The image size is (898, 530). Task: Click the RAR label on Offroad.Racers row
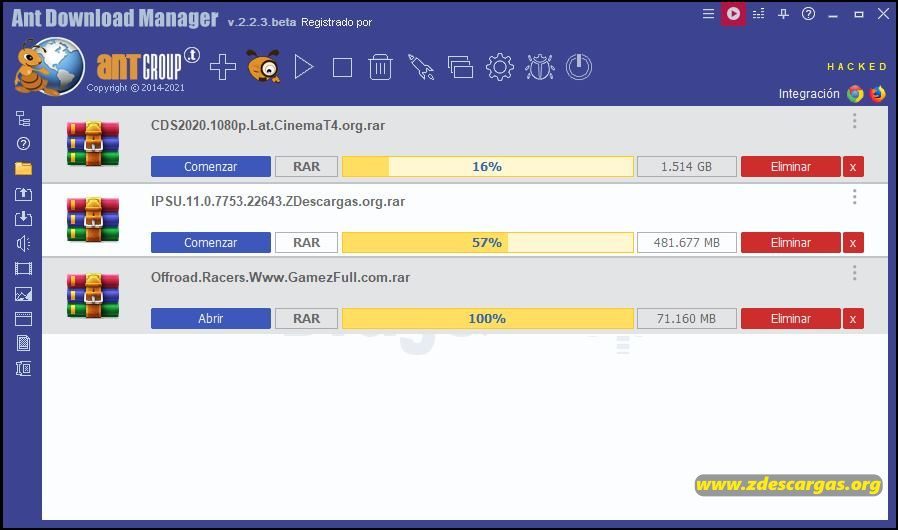click(x=306, y=319)
